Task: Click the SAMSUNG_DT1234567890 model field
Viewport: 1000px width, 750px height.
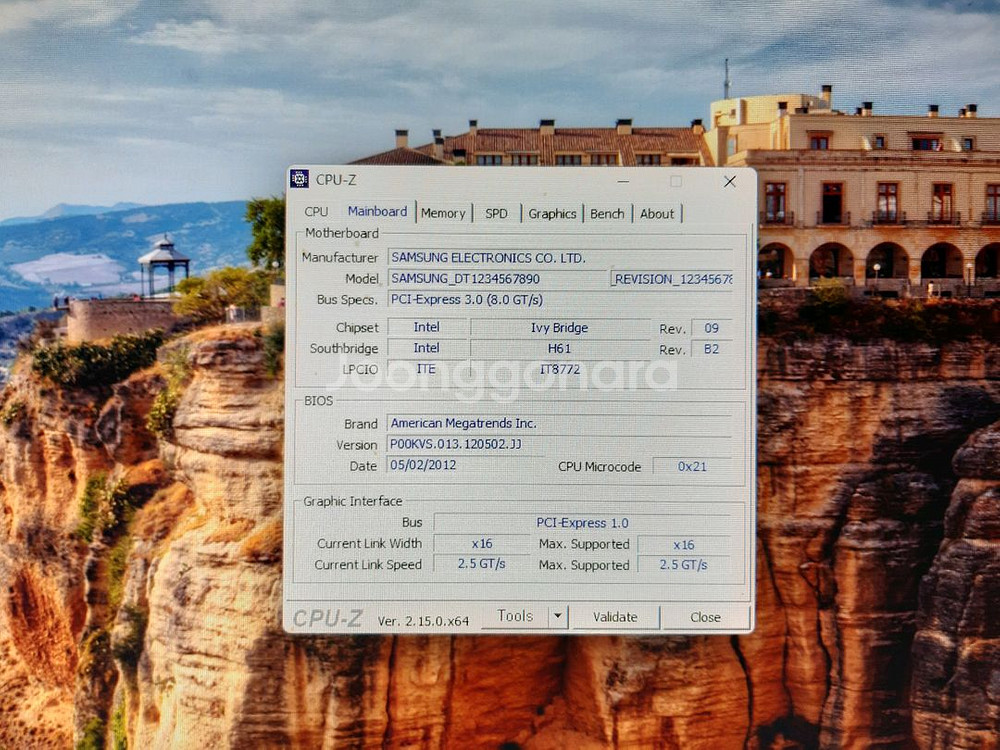Action: point(497,279)
